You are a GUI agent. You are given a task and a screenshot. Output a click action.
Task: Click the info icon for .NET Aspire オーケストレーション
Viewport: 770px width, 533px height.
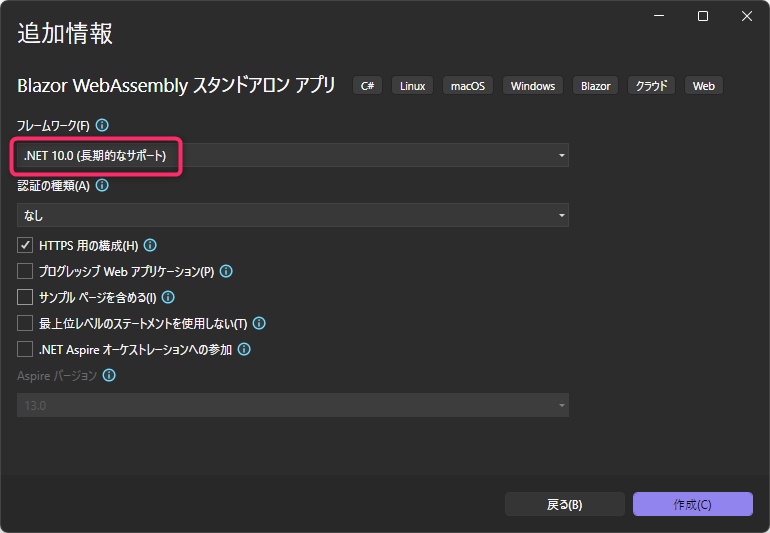pos(244,349)
